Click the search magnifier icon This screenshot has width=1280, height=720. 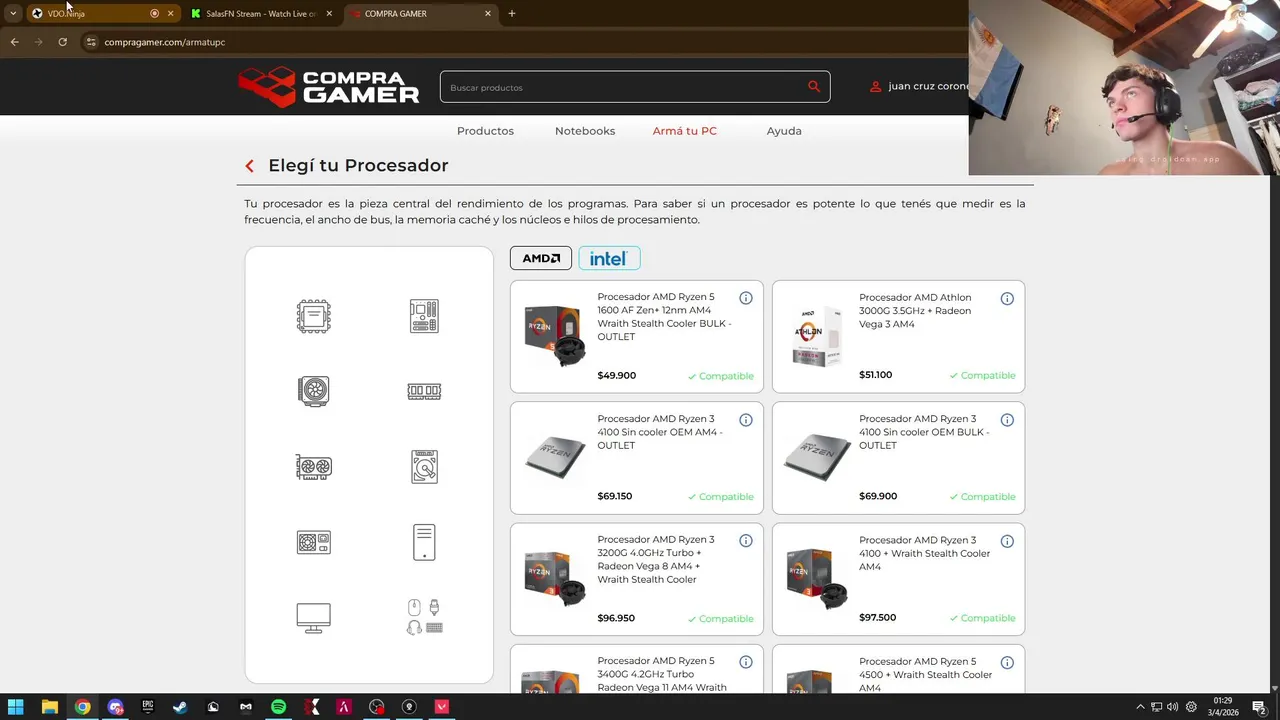(x=814, y=87)
